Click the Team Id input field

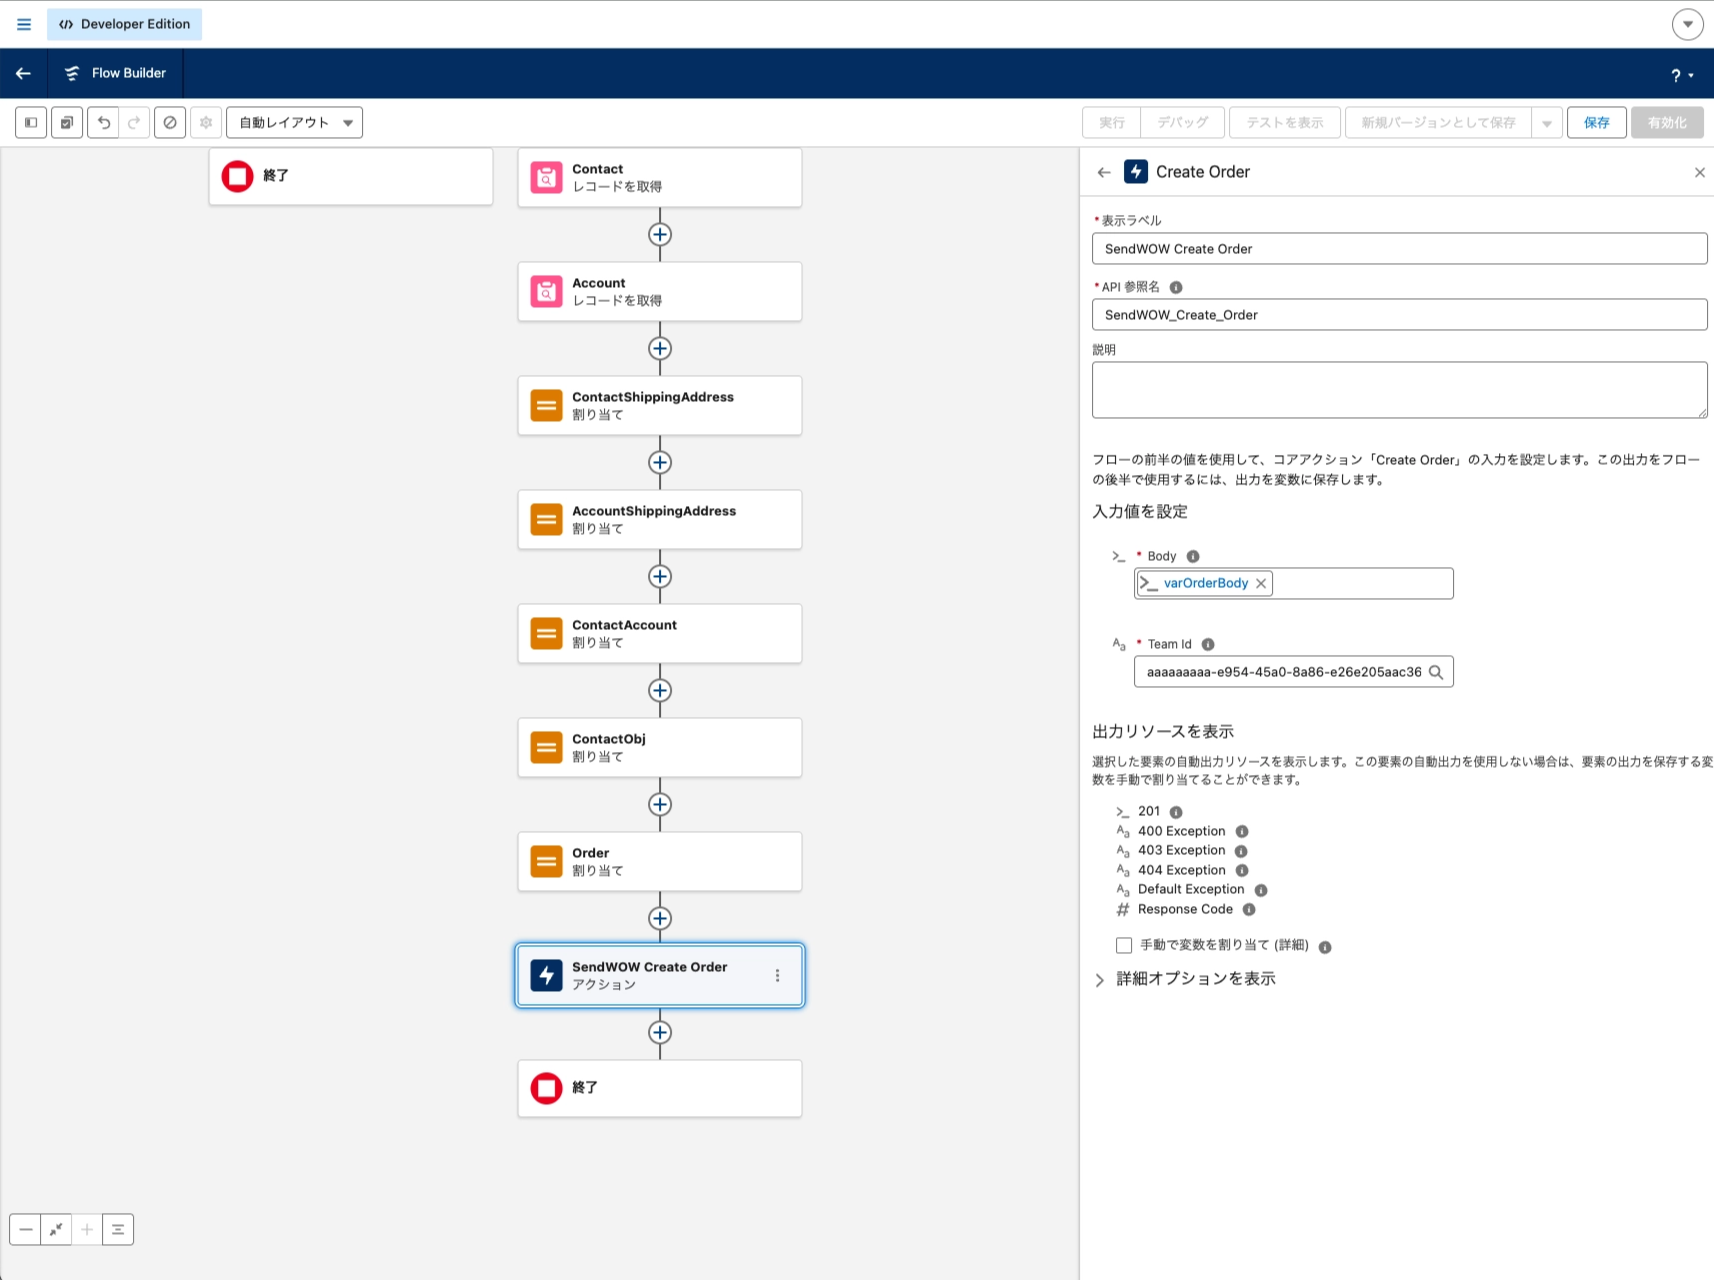tap(1293, 672)
